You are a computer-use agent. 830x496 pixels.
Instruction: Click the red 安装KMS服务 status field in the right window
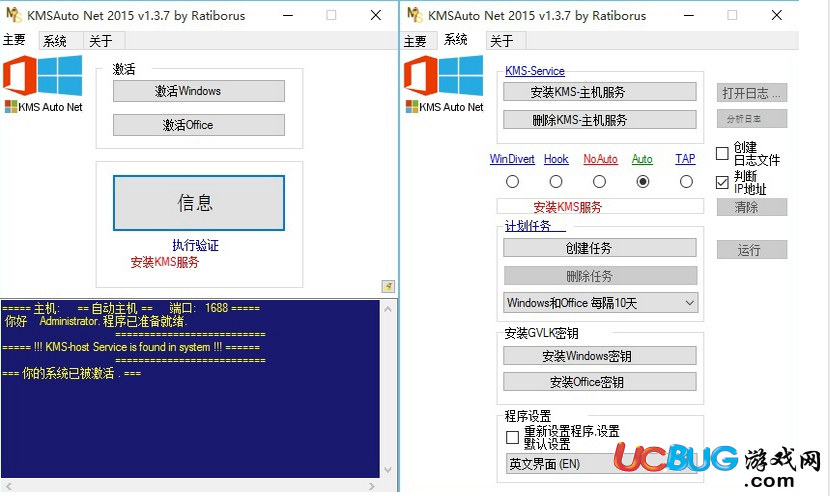[600, 206]
